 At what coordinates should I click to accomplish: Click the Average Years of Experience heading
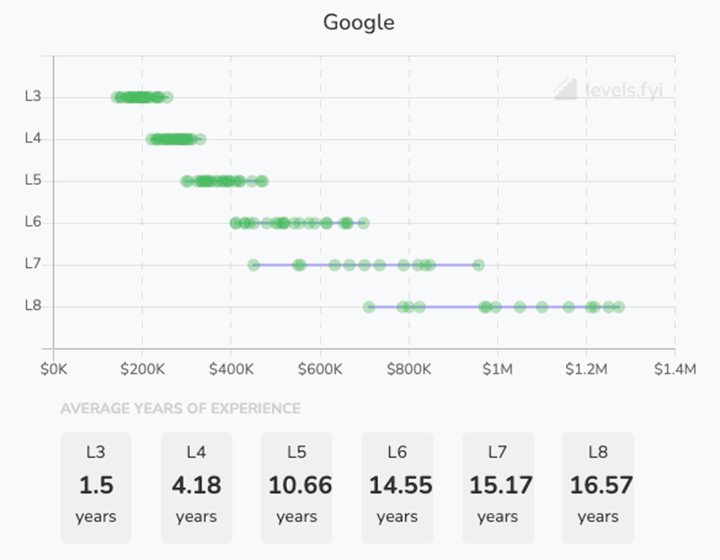click(x=180, y=408)
